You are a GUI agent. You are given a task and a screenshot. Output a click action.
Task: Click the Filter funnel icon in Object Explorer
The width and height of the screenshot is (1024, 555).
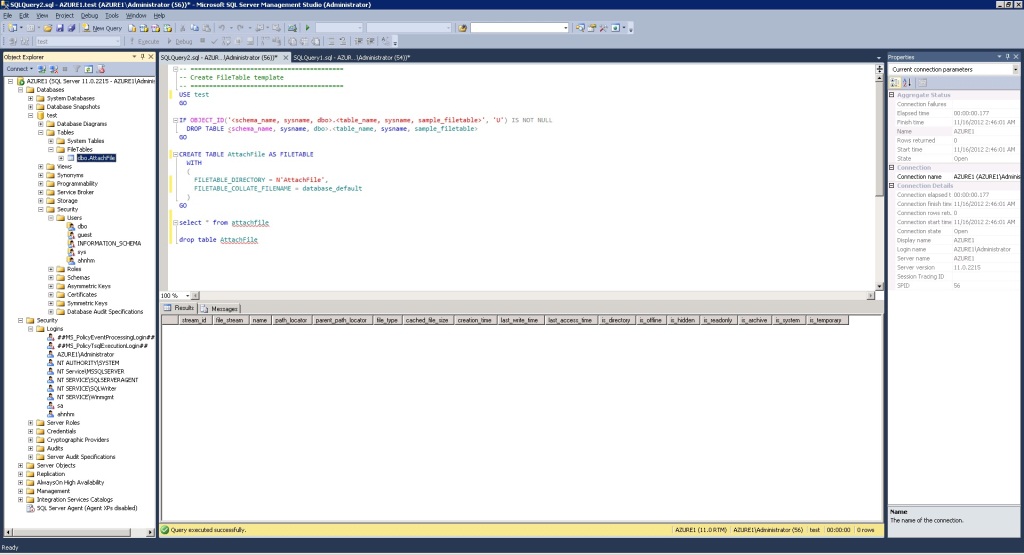[76, 69]
